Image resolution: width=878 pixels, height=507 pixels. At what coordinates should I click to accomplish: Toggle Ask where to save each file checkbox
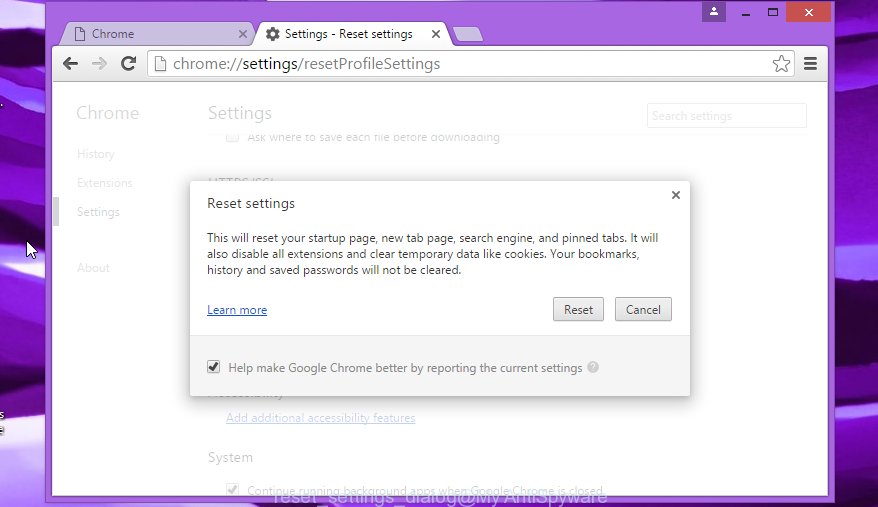tap(233, 138)
